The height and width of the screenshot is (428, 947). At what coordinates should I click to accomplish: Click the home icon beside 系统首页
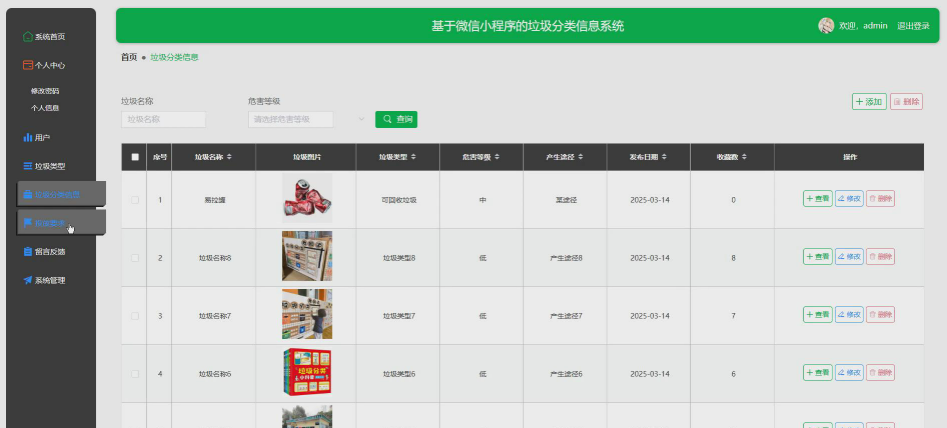pos(27,37)
